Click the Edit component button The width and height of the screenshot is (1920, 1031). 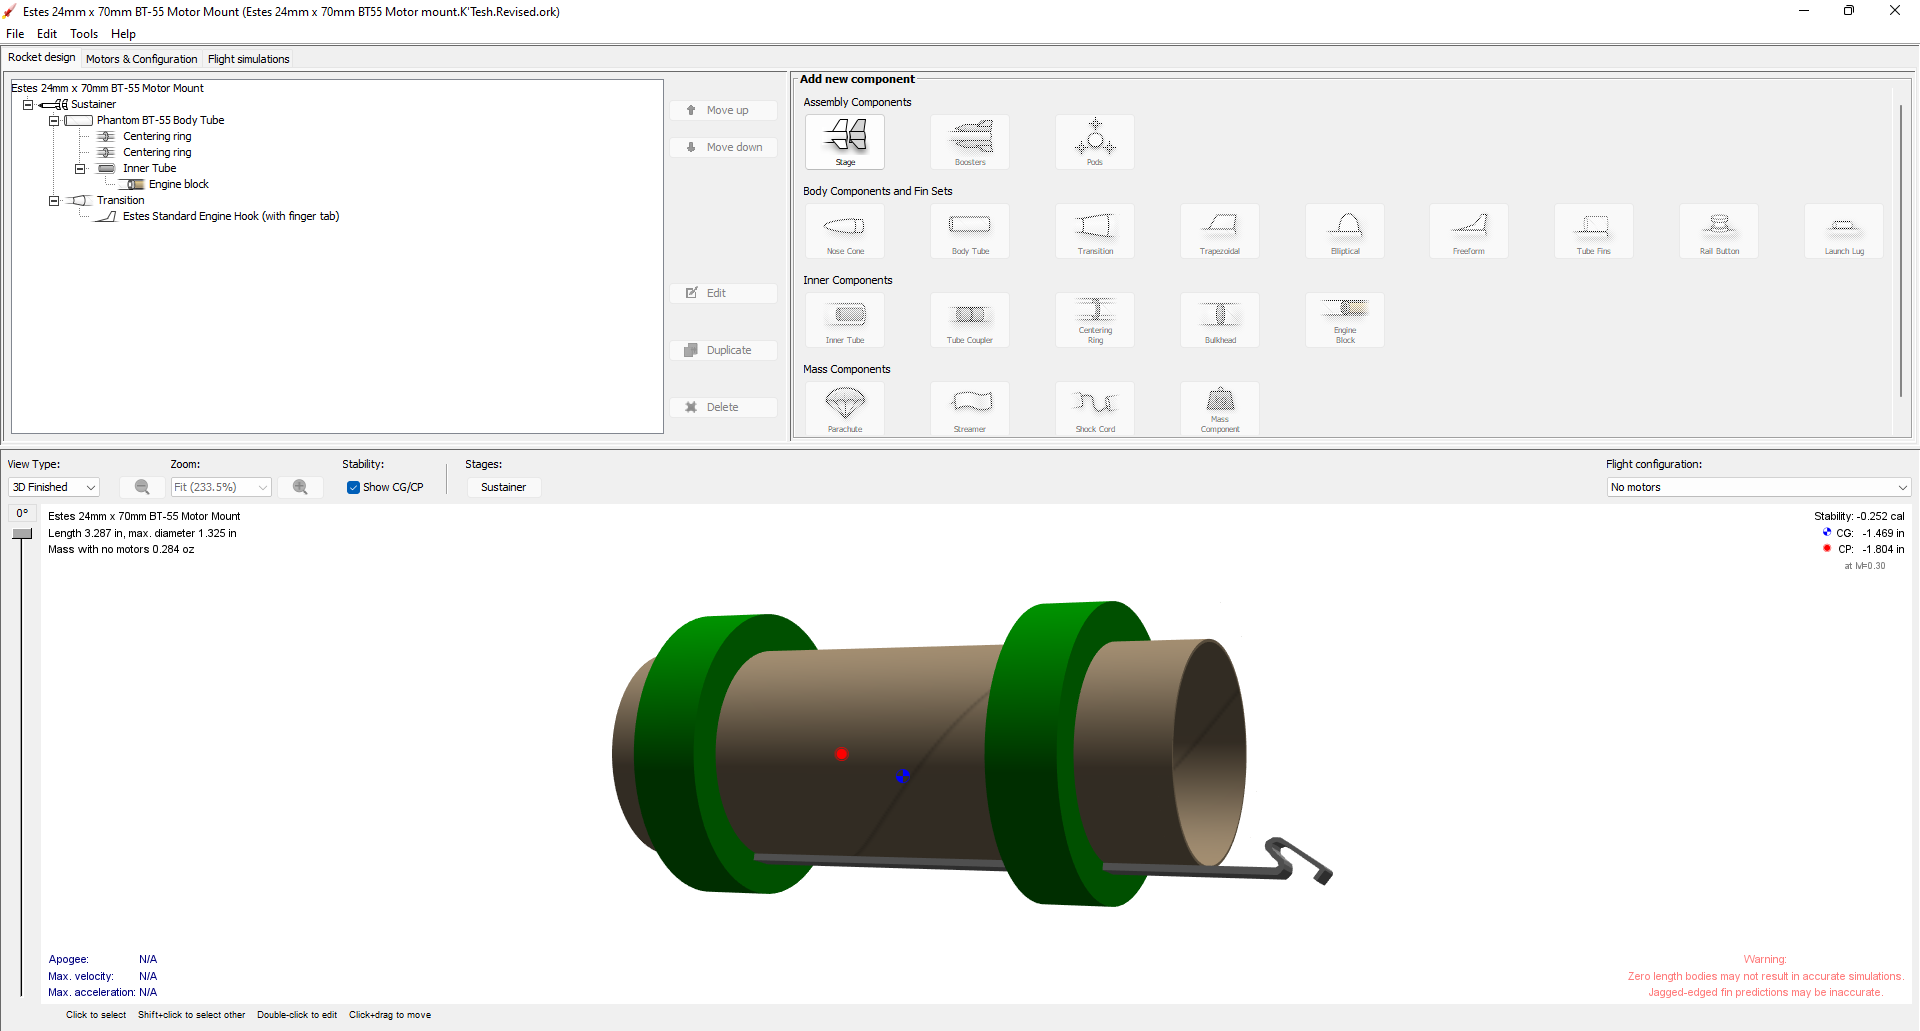coord(724,293)
